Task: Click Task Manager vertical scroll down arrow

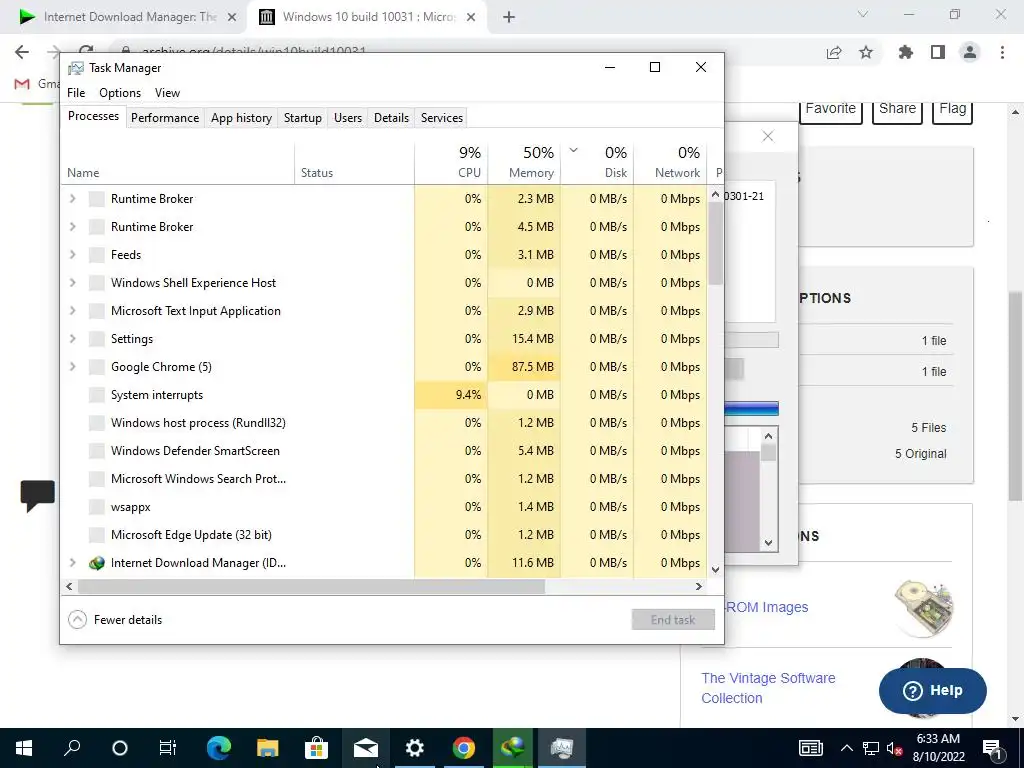Action: 715,569
